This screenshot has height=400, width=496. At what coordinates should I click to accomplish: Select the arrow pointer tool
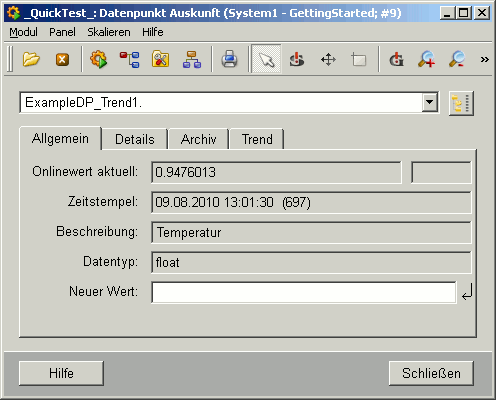coord(266,59)
